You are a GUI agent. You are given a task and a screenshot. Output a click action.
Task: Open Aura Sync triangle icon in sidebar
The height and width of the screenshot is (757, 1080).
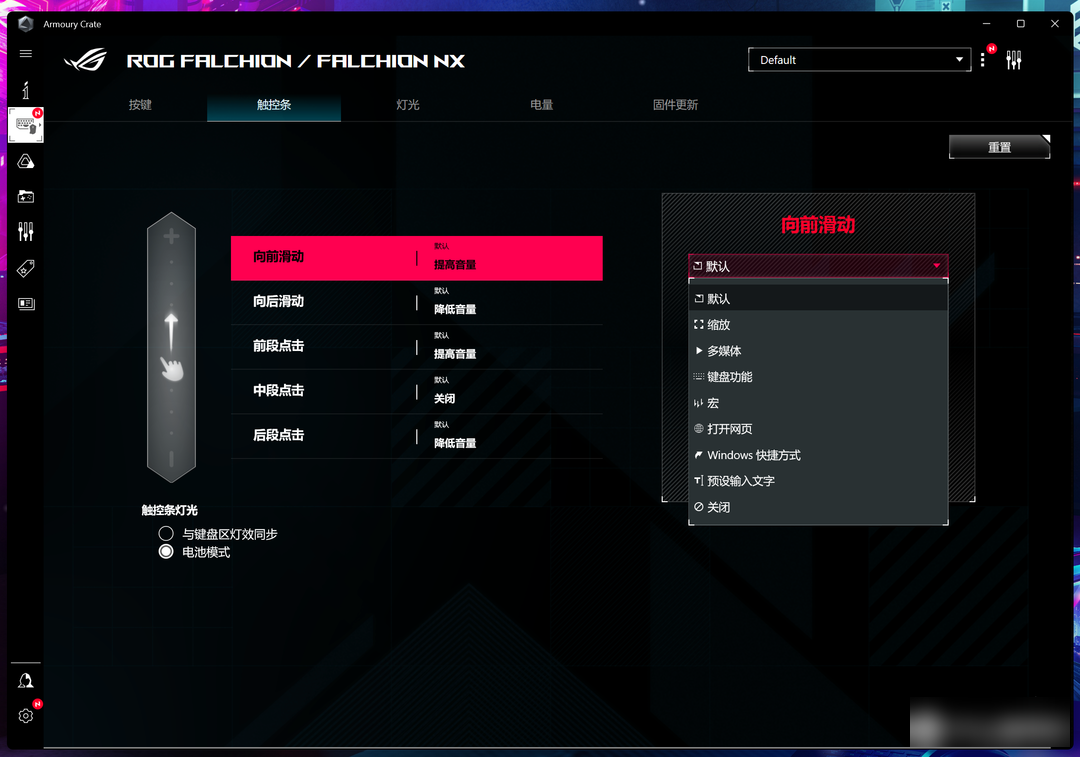pos(25,161)
